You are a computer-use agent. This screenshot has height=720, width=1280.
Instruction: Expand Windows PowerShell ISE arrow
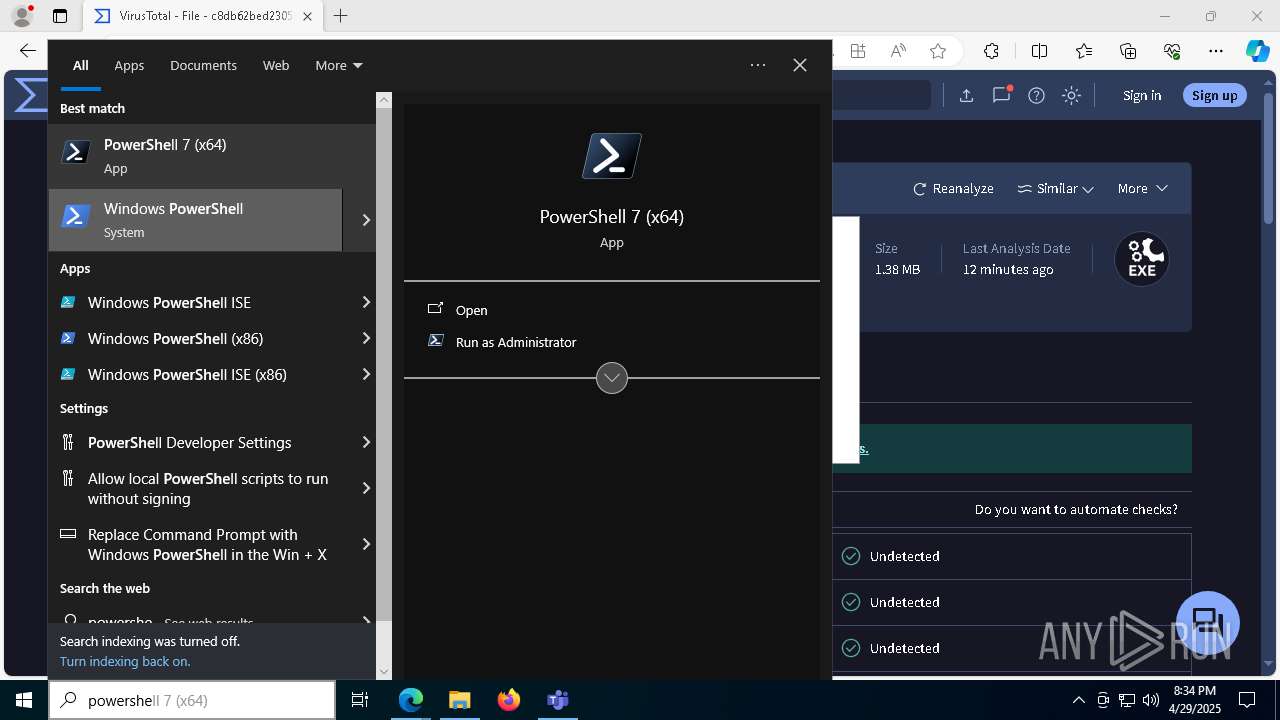point(366,302)
